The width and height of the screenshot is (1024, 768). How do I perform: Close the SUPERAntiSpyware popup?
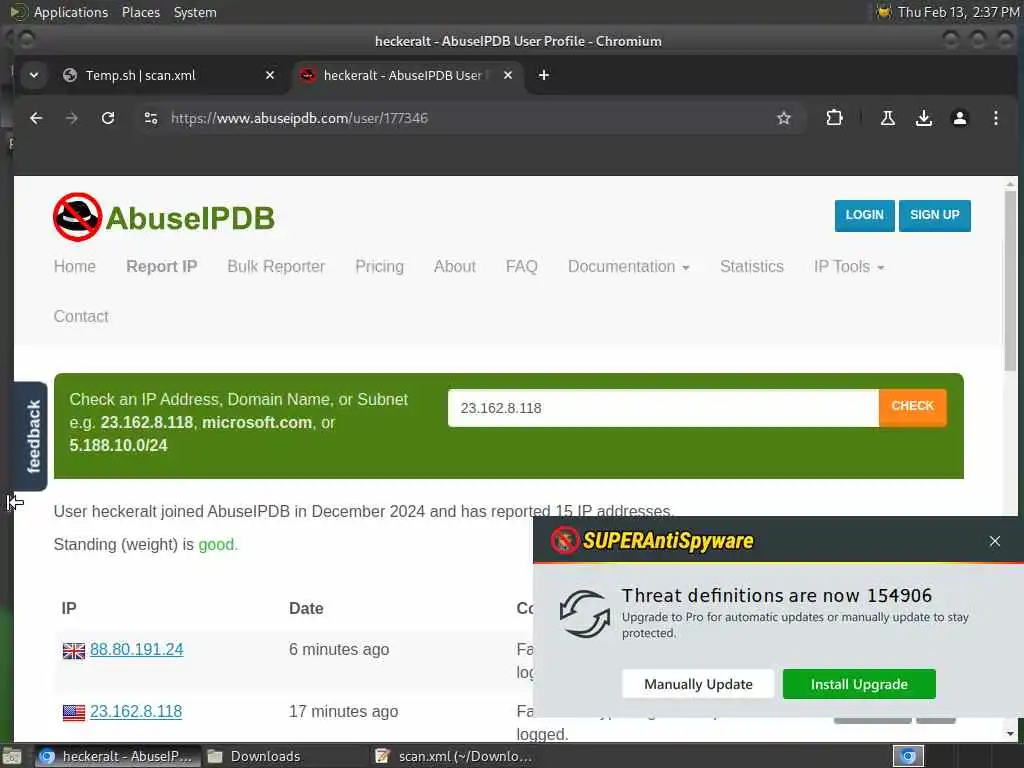coord(994,541)
